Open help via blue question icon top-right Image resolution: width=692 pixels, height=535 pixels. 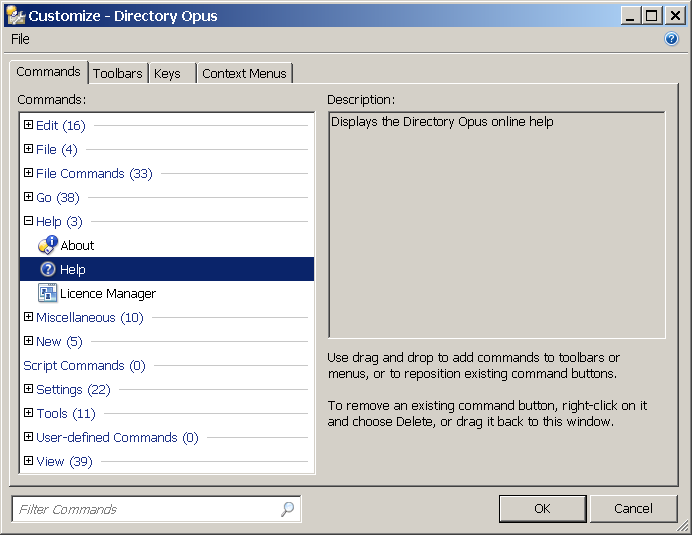point(671,39)
